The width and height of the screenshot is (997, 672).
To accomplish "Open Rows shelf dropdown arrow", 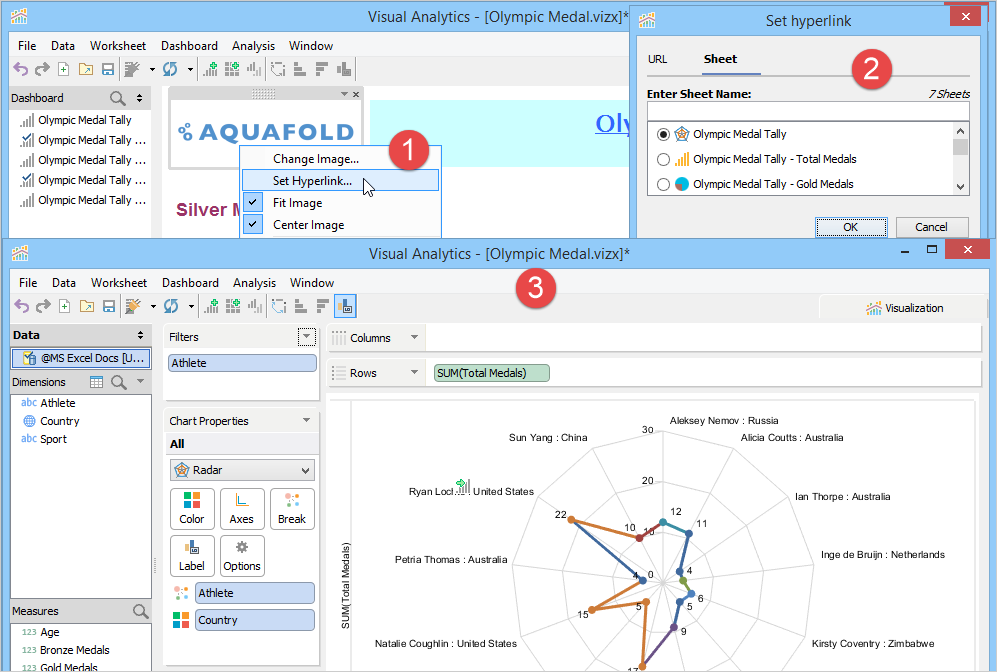I will pos(415,372).
